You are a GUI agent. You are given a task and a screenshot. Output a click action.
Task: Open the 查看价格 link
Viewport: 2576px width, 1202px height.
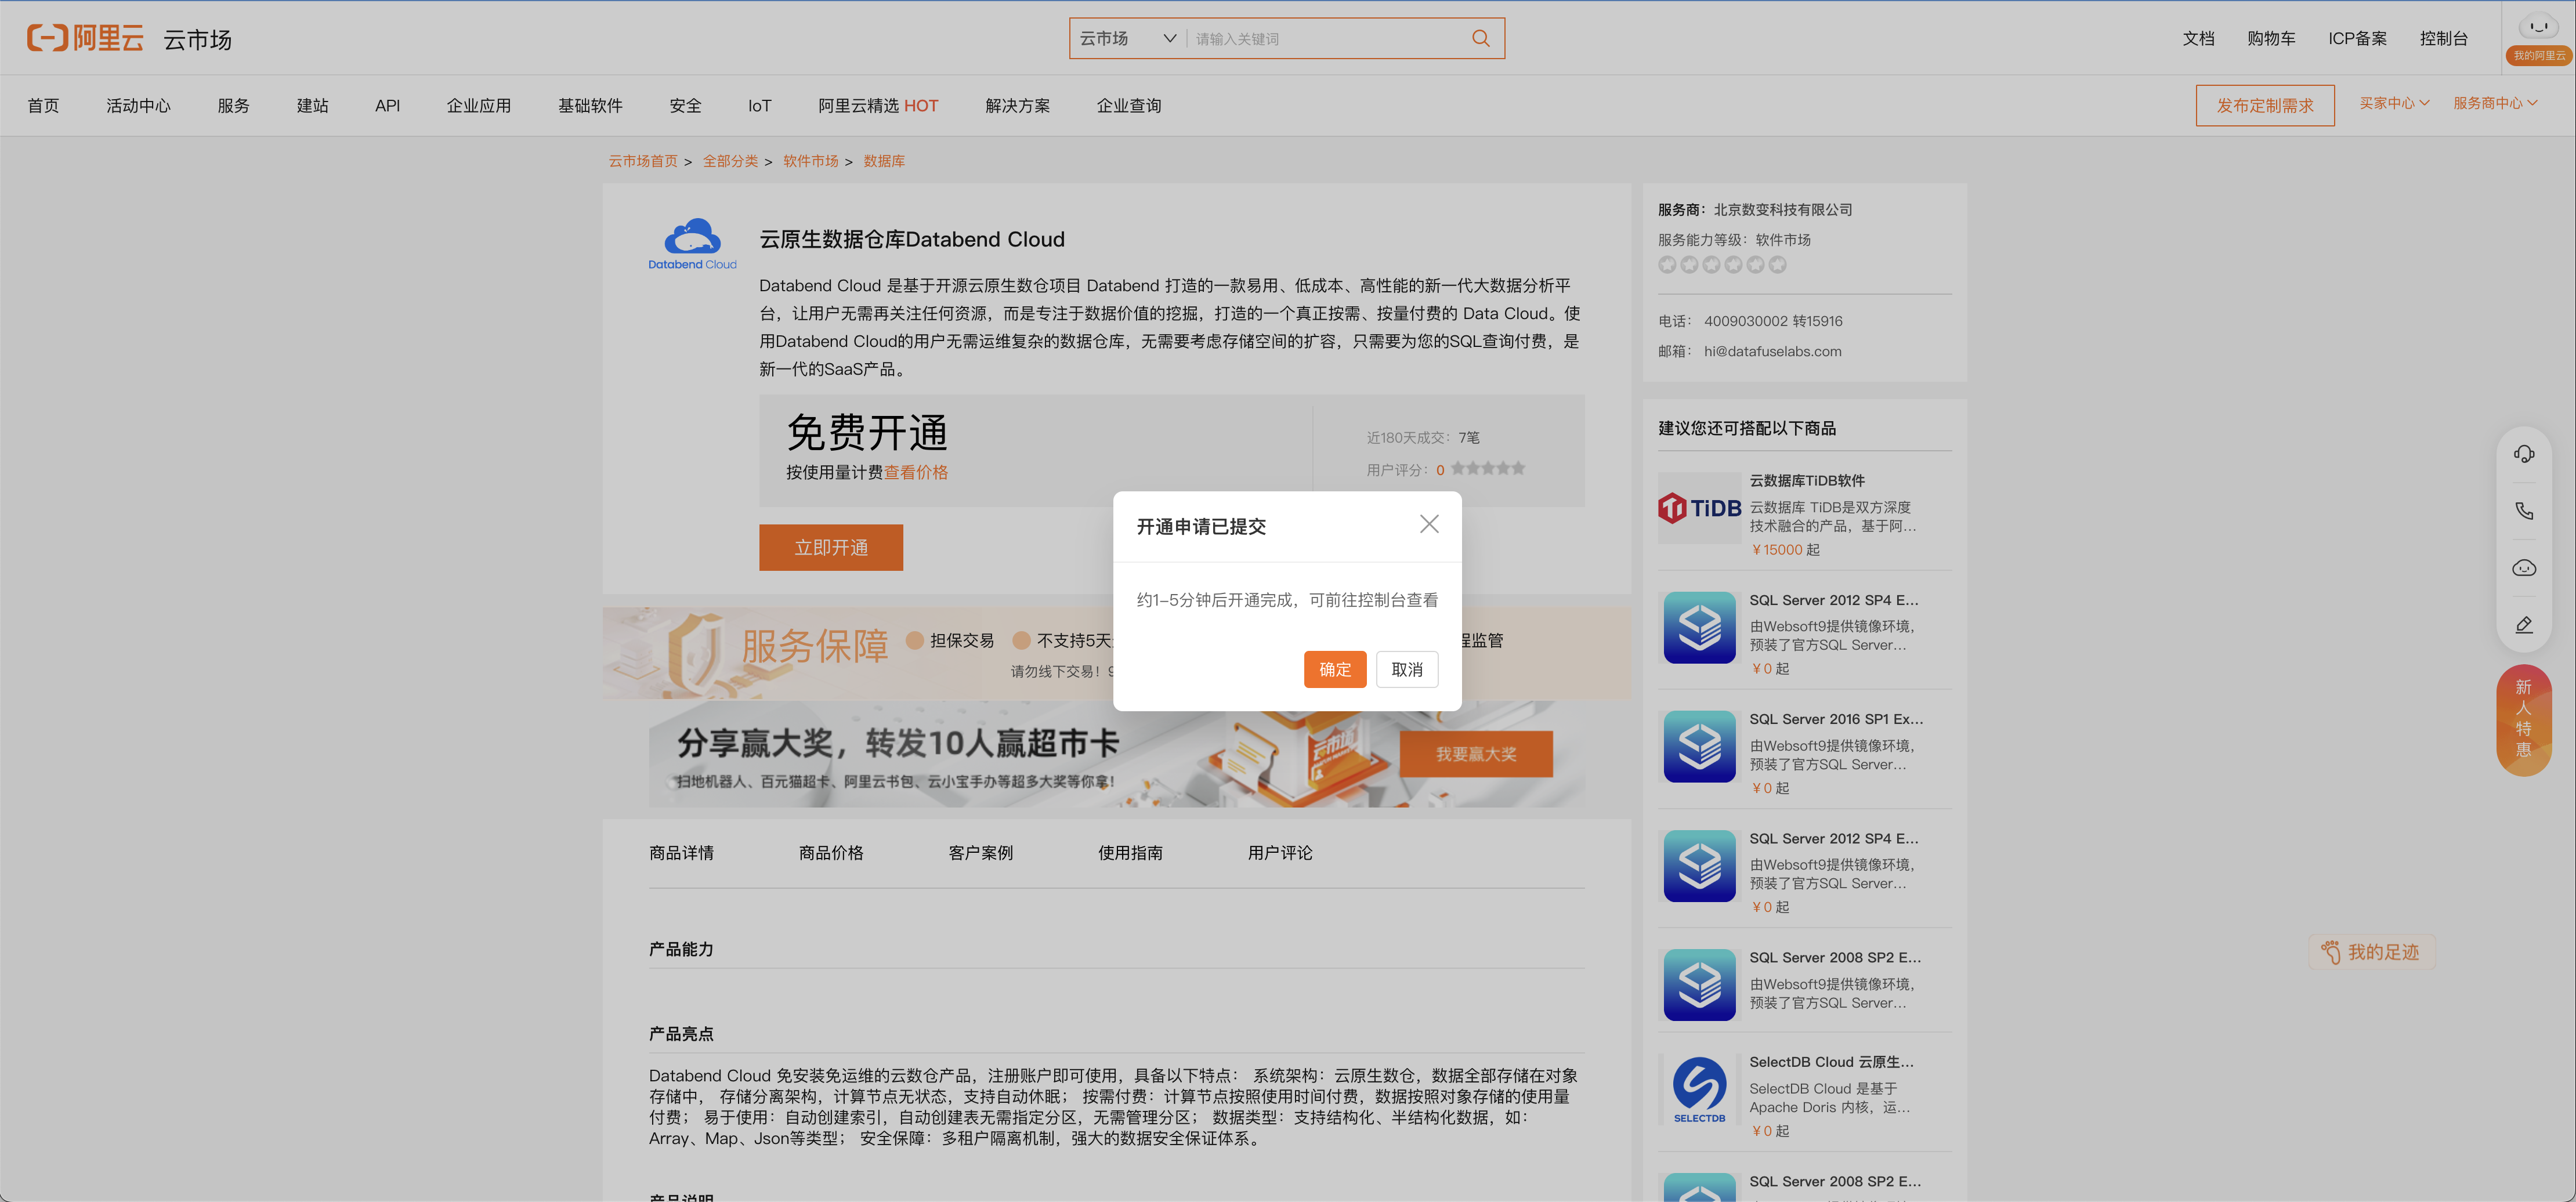click(915, 472)
